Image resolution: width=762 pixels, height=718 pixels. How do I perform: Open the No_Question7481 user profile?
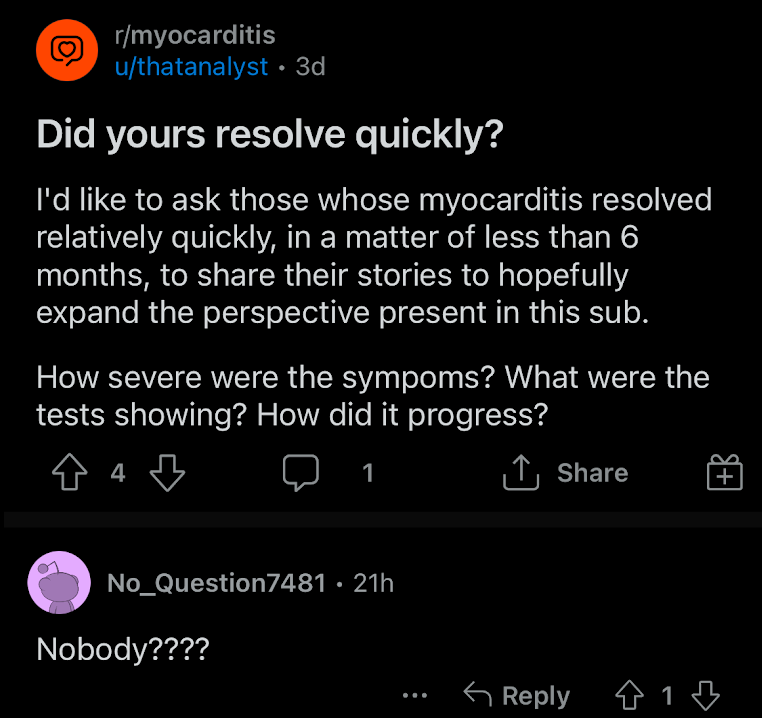click(216, 583)
